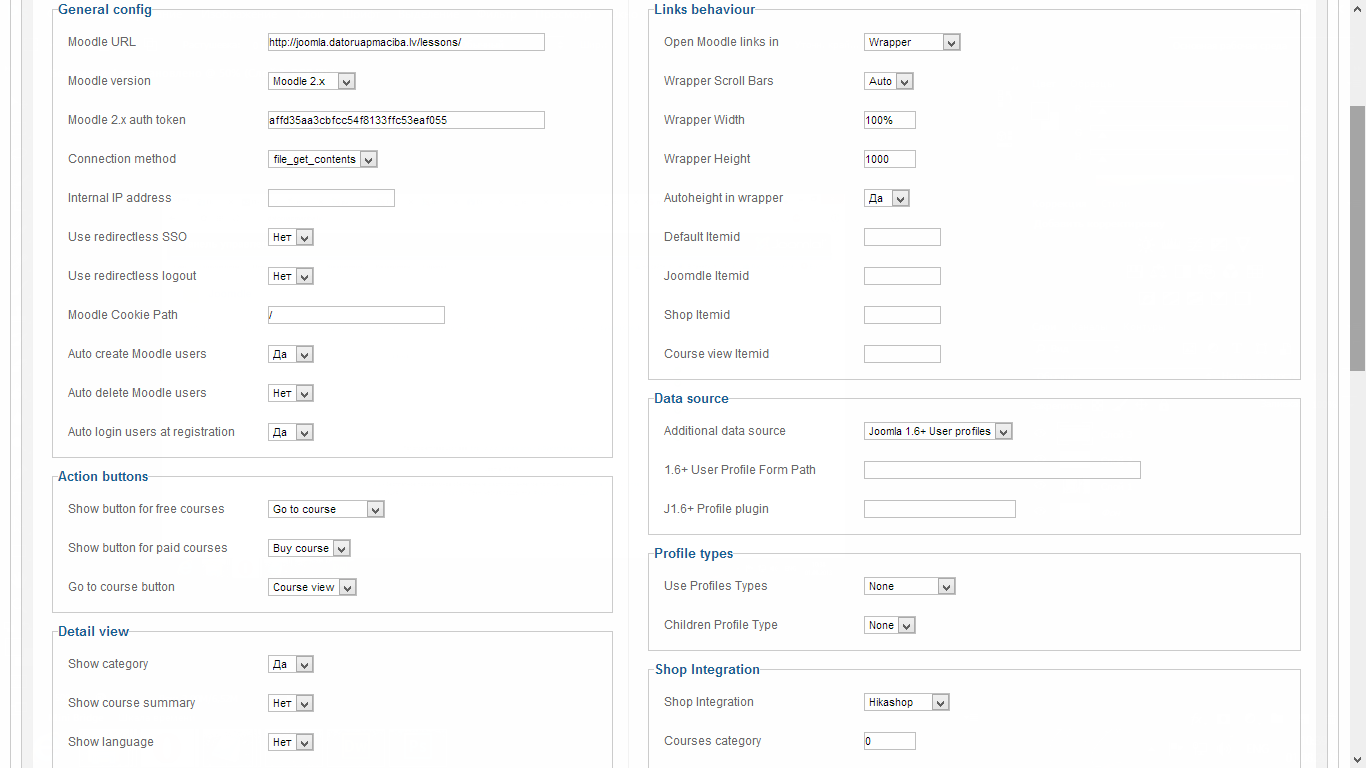The height and width of the screenshot is (768, 1366).
Task: Open Show button for paid courses dropdown
Action: pyautogui.click(x=309, y=549)
